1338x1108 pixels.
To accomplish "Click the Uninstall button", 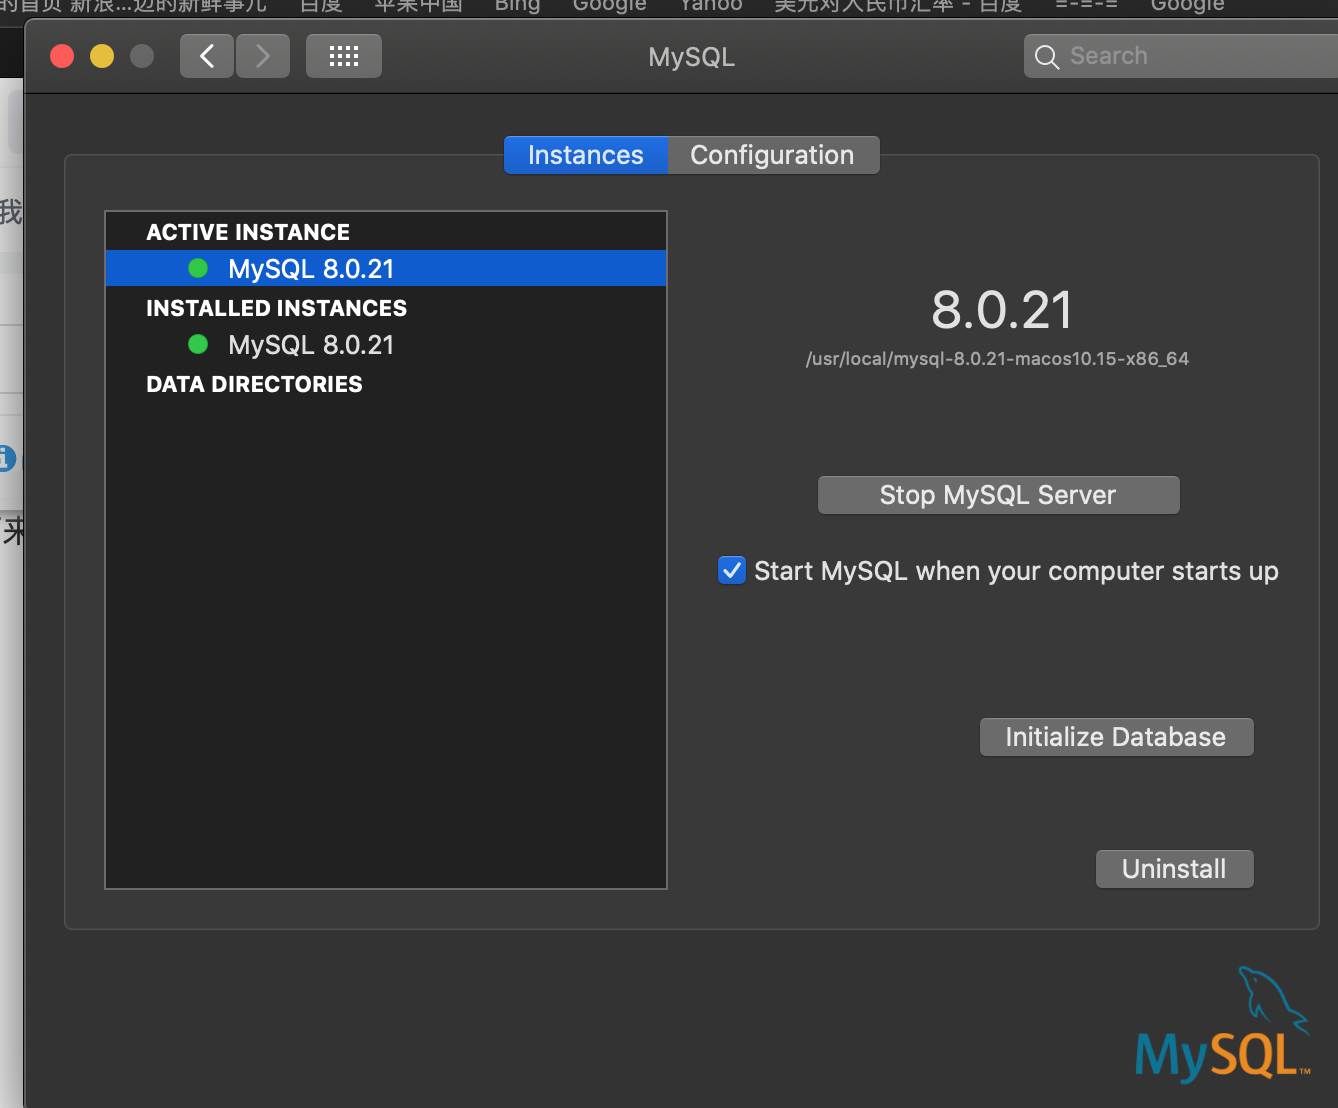I will [x=1174, y=869].
